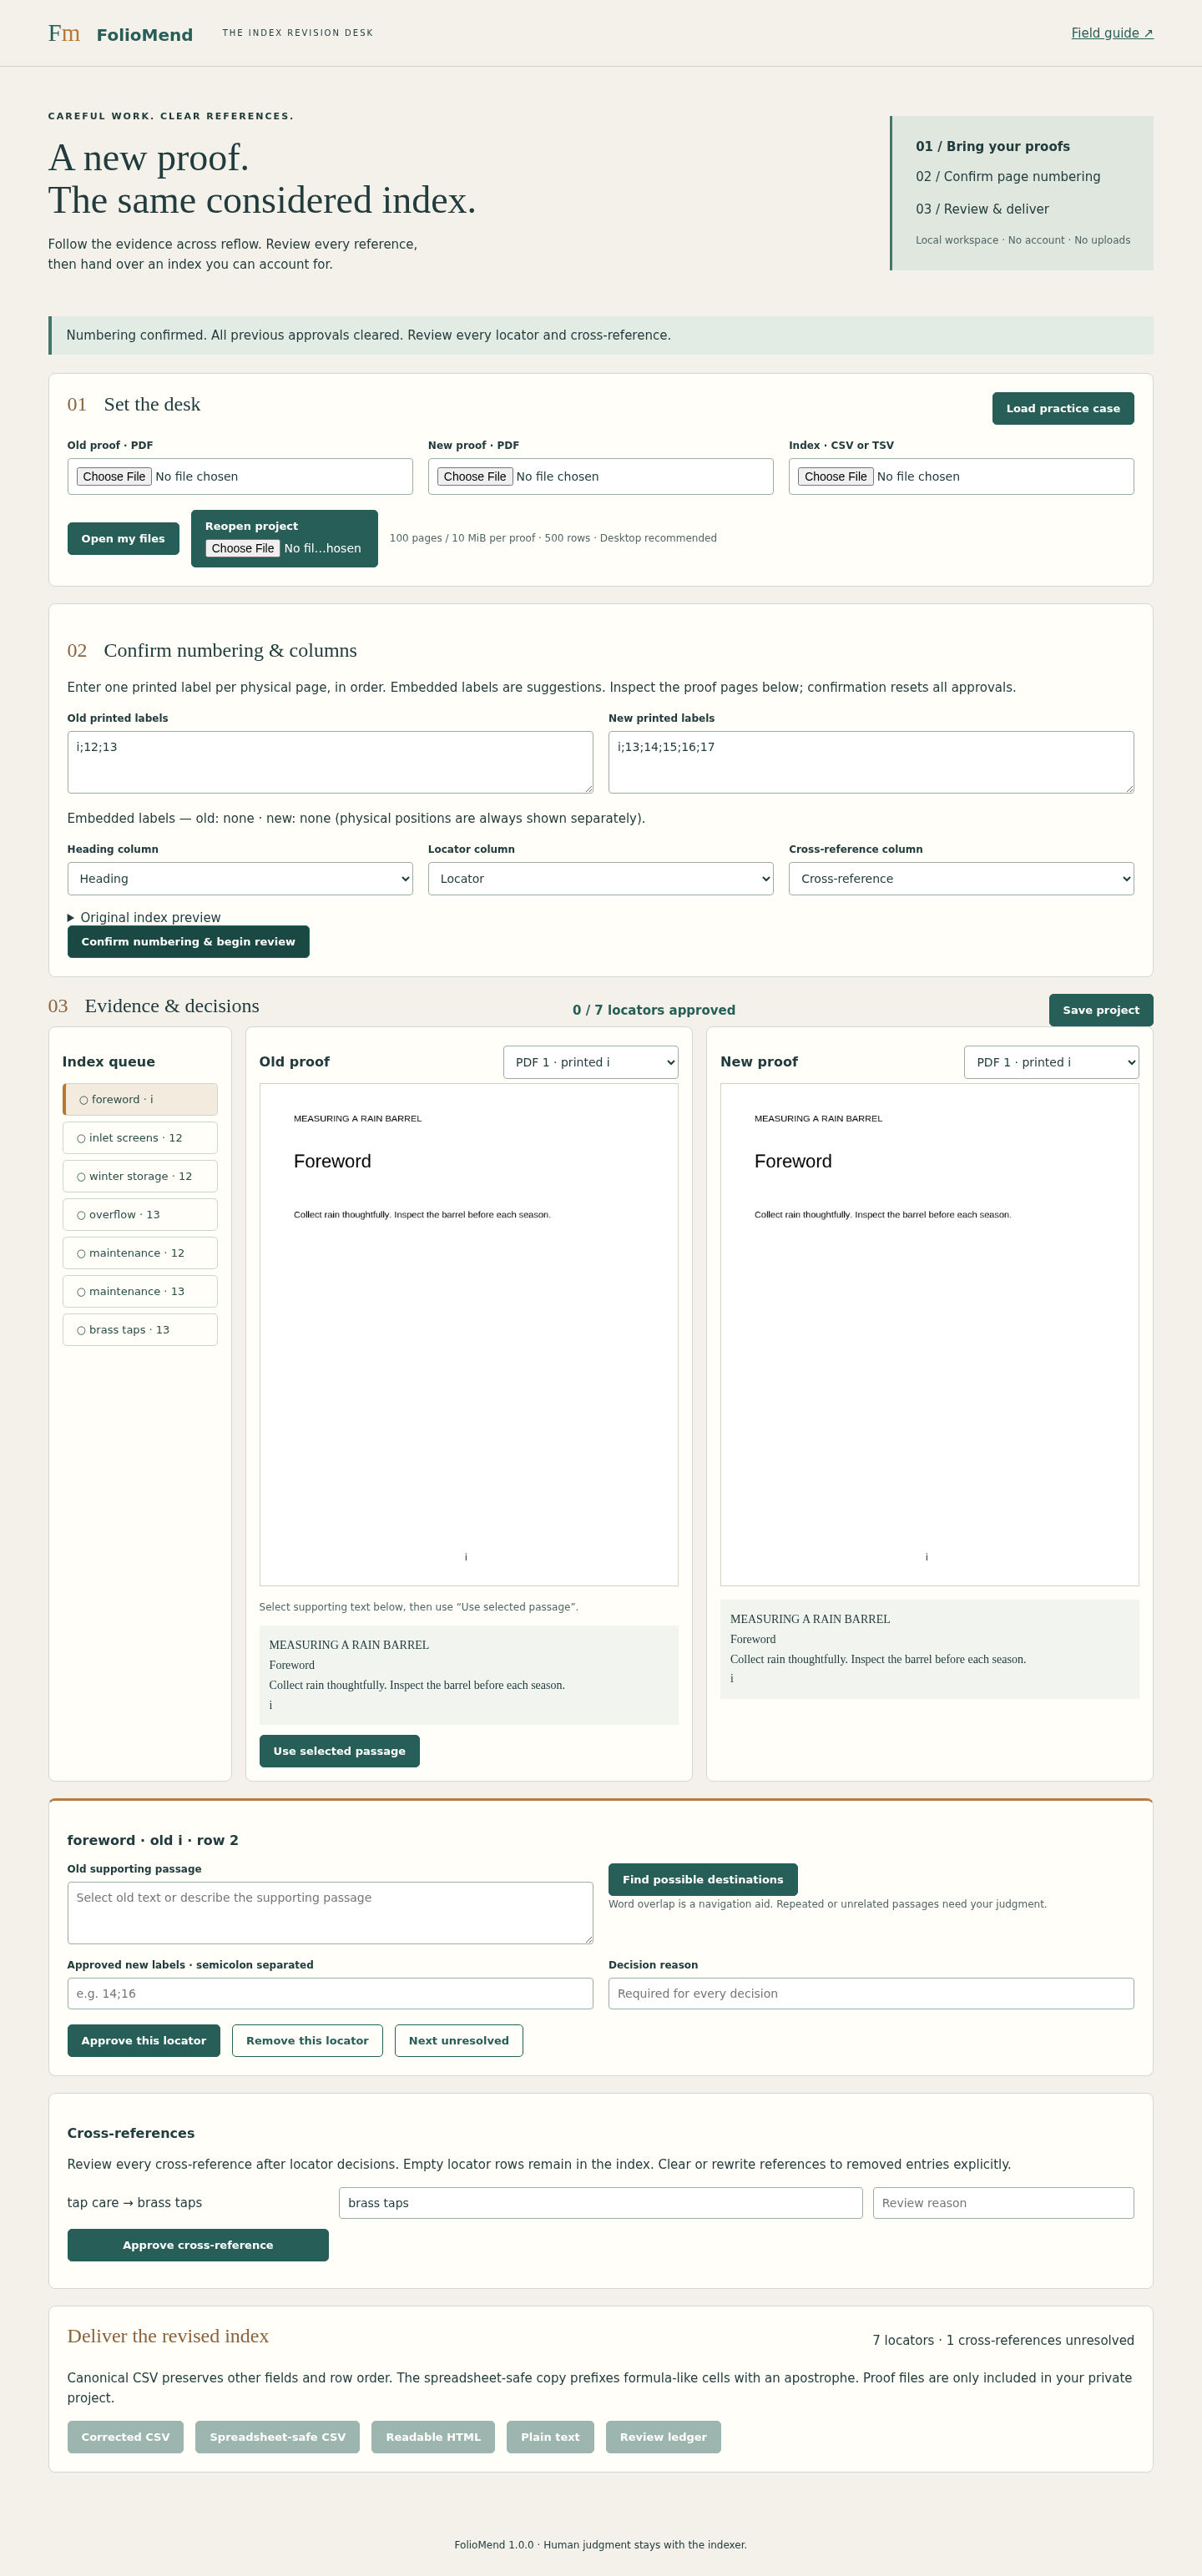Select overflow · 13 queue item
Viewport: 1202px width, 2576px height.
[140, 1214]
